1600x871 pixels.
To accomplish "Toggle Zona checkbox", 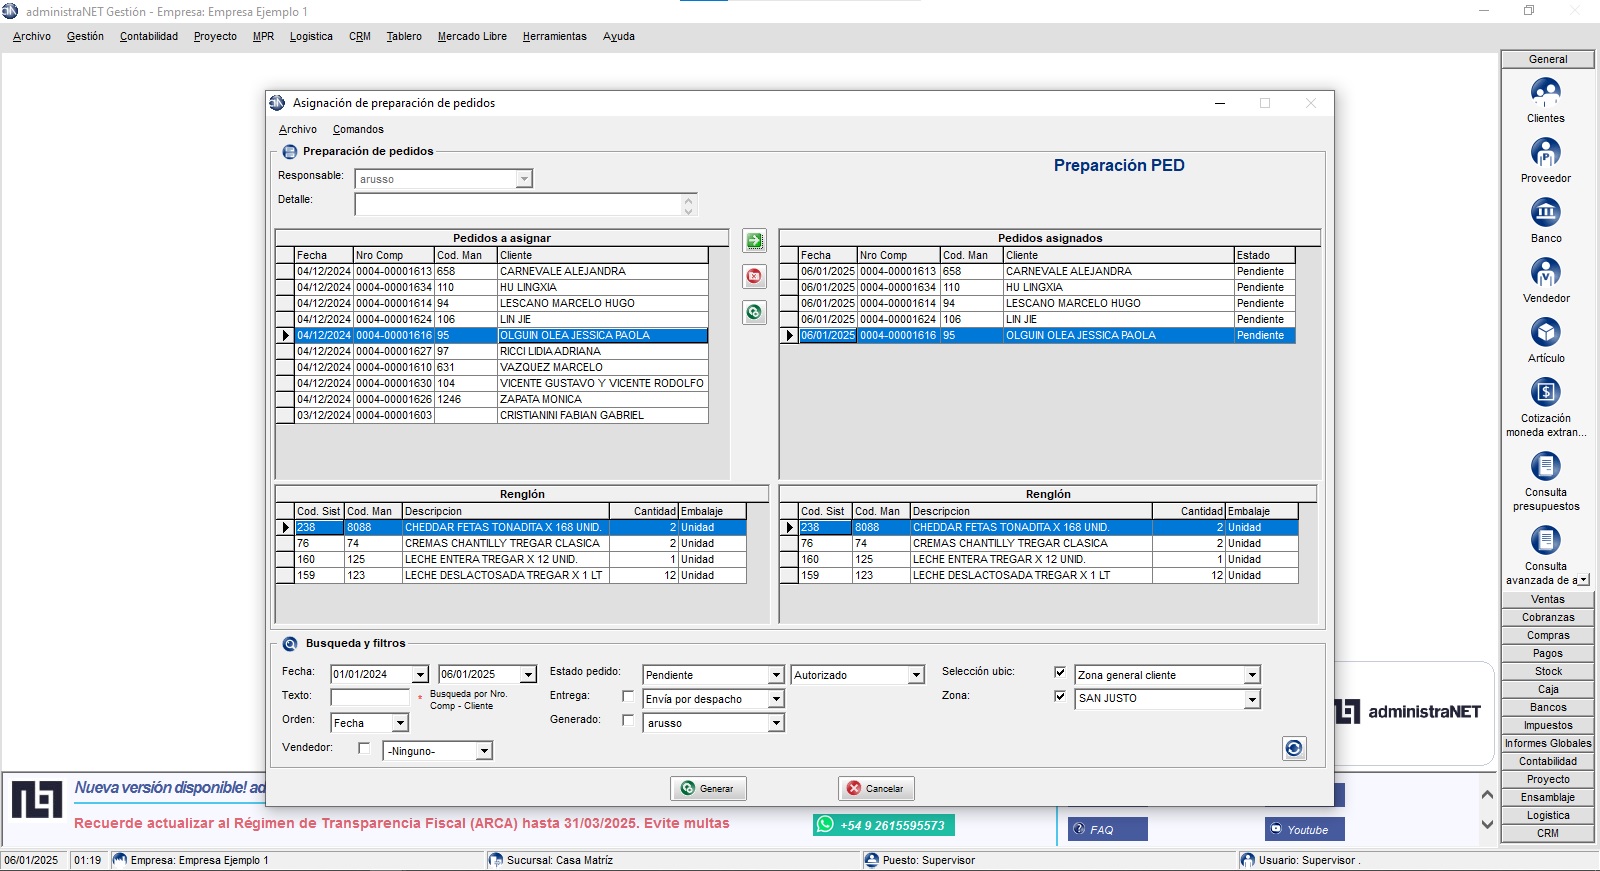I will (x=1060, y=696).
